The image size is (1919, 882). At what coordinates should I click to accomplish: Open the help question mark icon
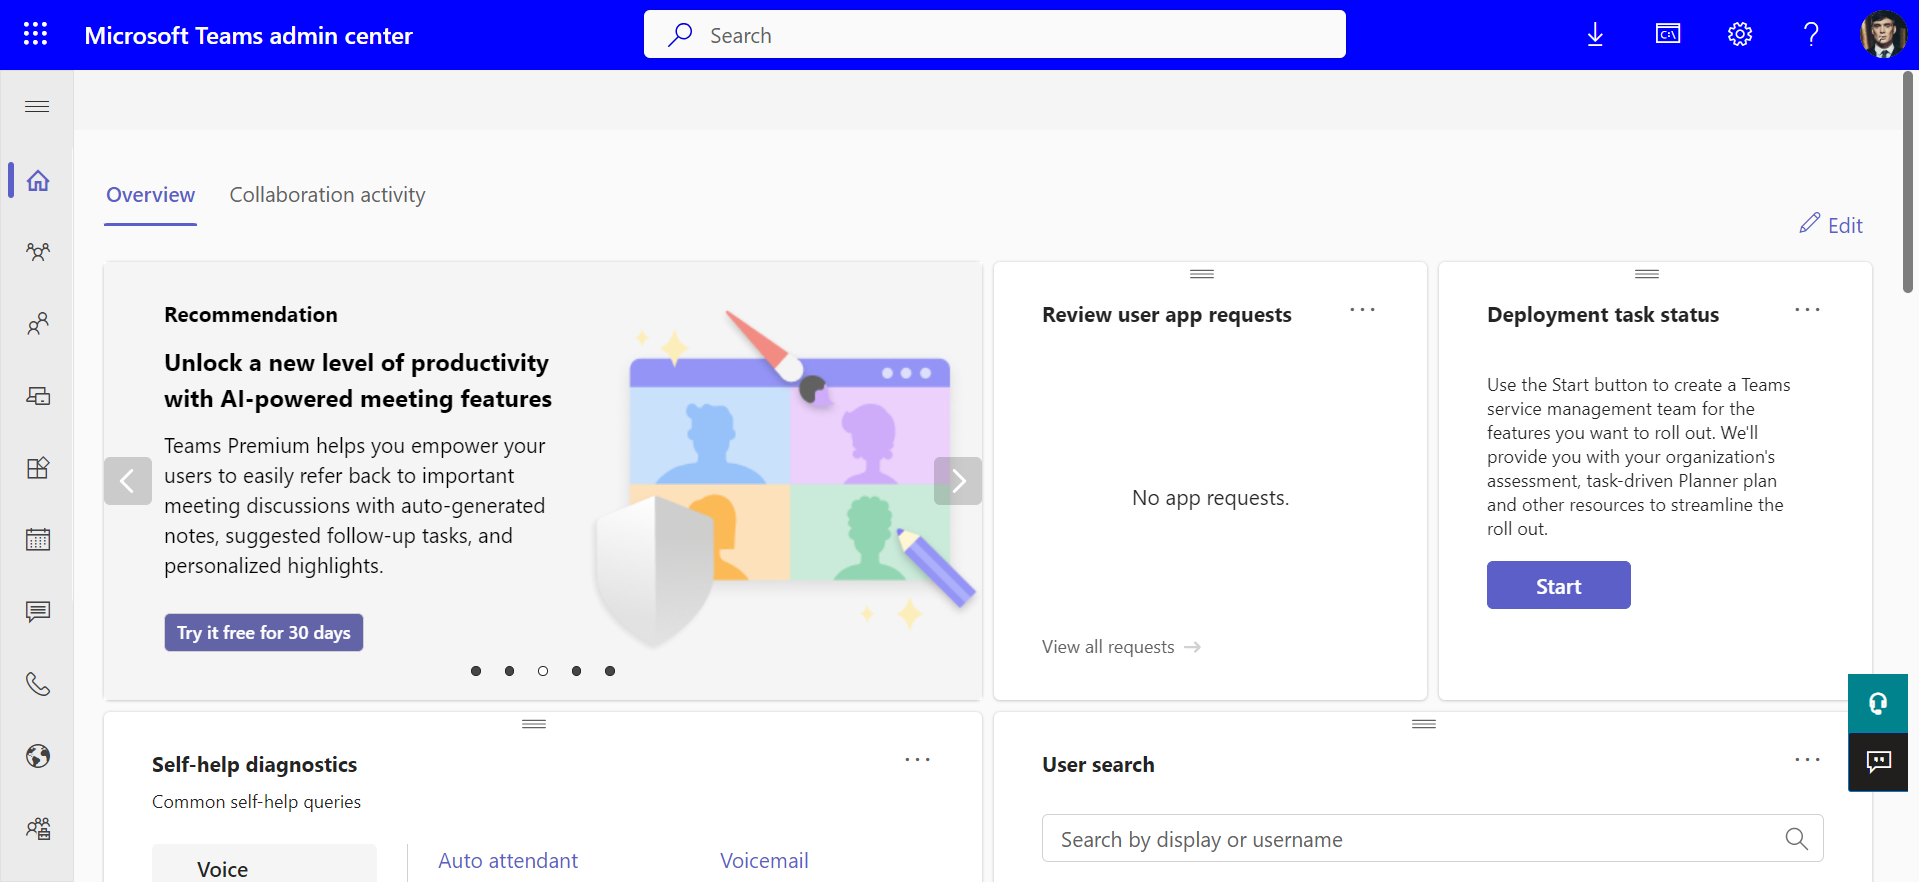(1811, 35)
